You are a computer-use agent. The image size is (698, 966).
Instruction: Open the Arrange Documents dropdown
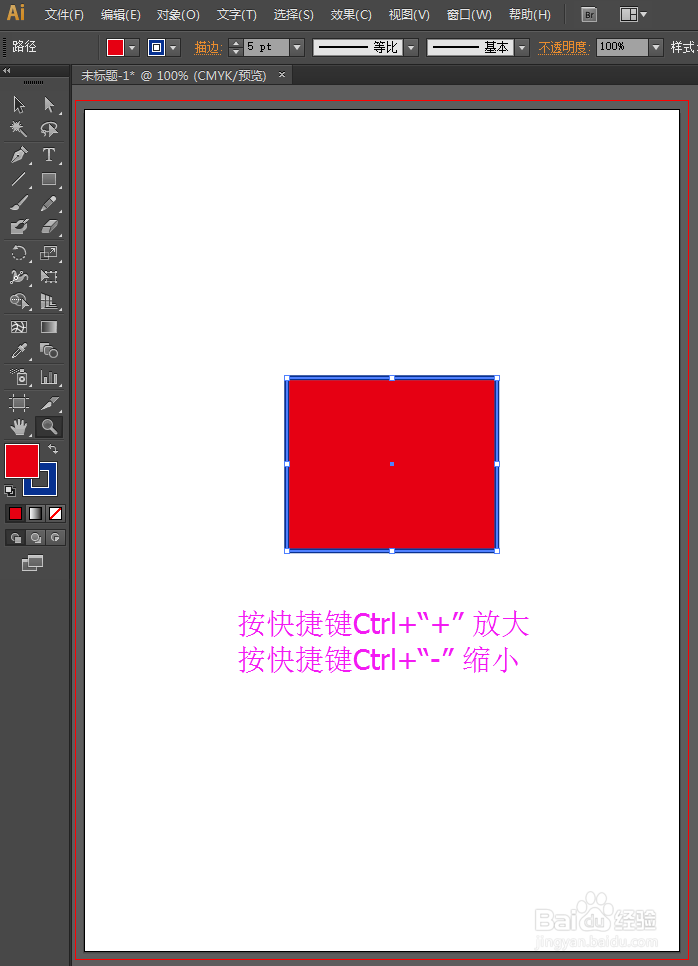[x=633, y=15]
